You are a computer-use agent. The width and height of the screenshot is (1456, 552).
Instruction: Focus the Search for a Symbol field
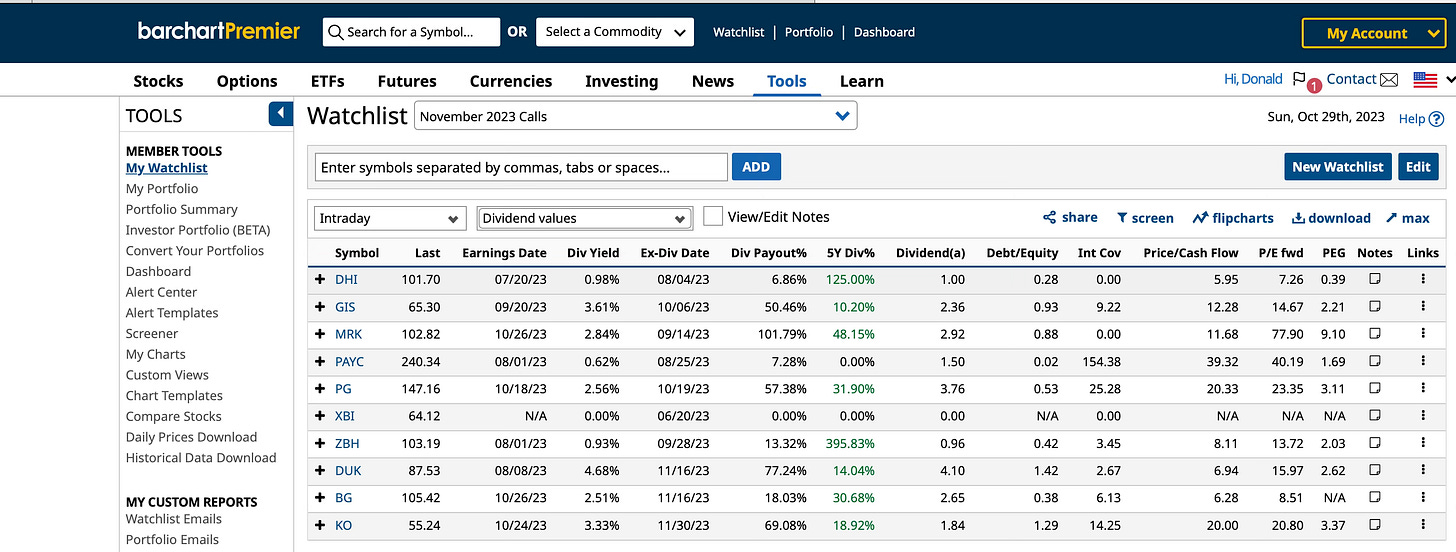coord(411,32)
